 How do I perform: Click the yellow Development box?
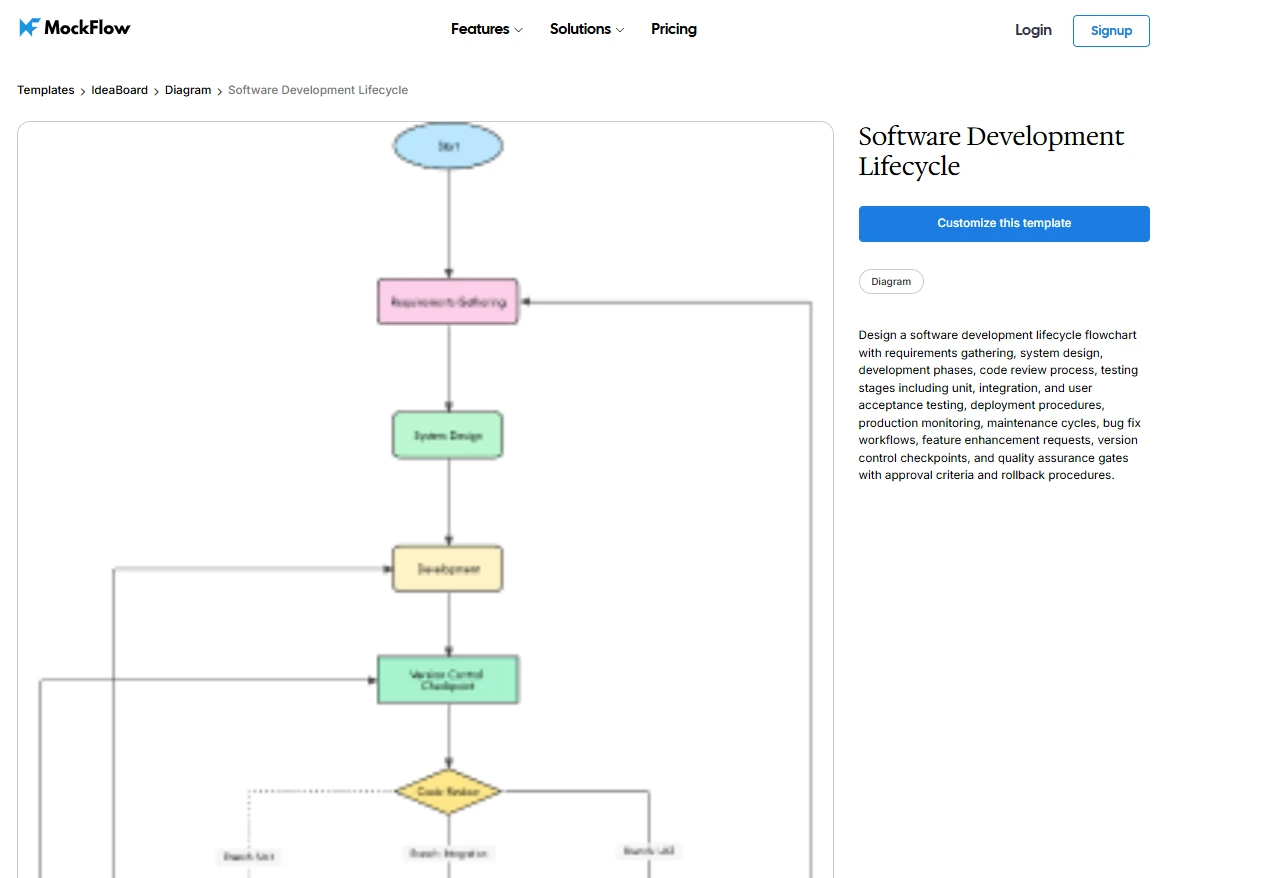pyautogui.click(x=448, y=569)
